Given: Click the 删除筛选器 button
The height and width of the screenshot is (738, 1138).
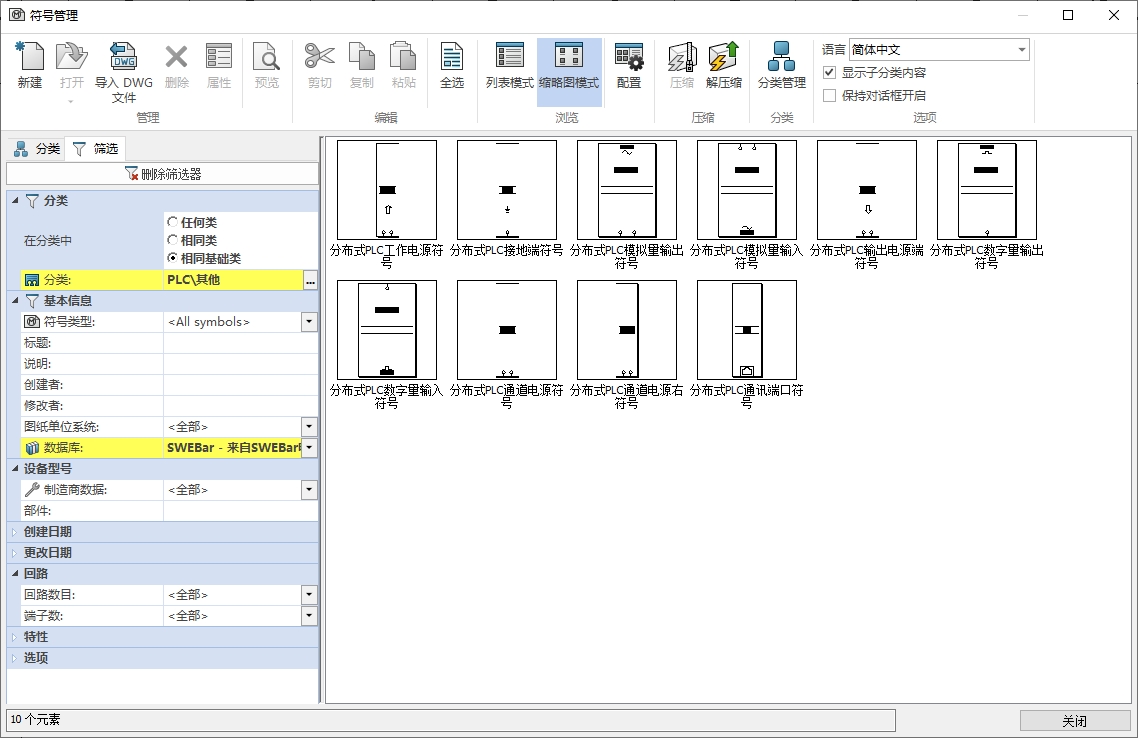Looking at the screenshot, I should click(x=162, y=174).
